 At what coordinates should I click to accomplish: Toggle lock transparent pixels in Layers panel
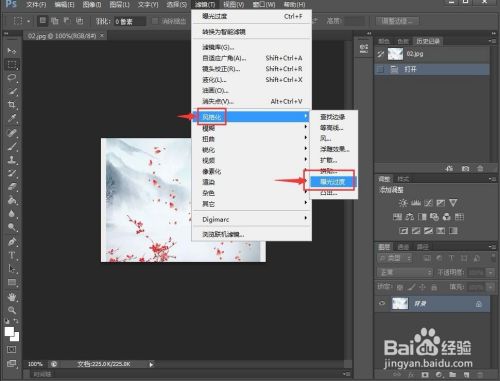click(400, 287)
